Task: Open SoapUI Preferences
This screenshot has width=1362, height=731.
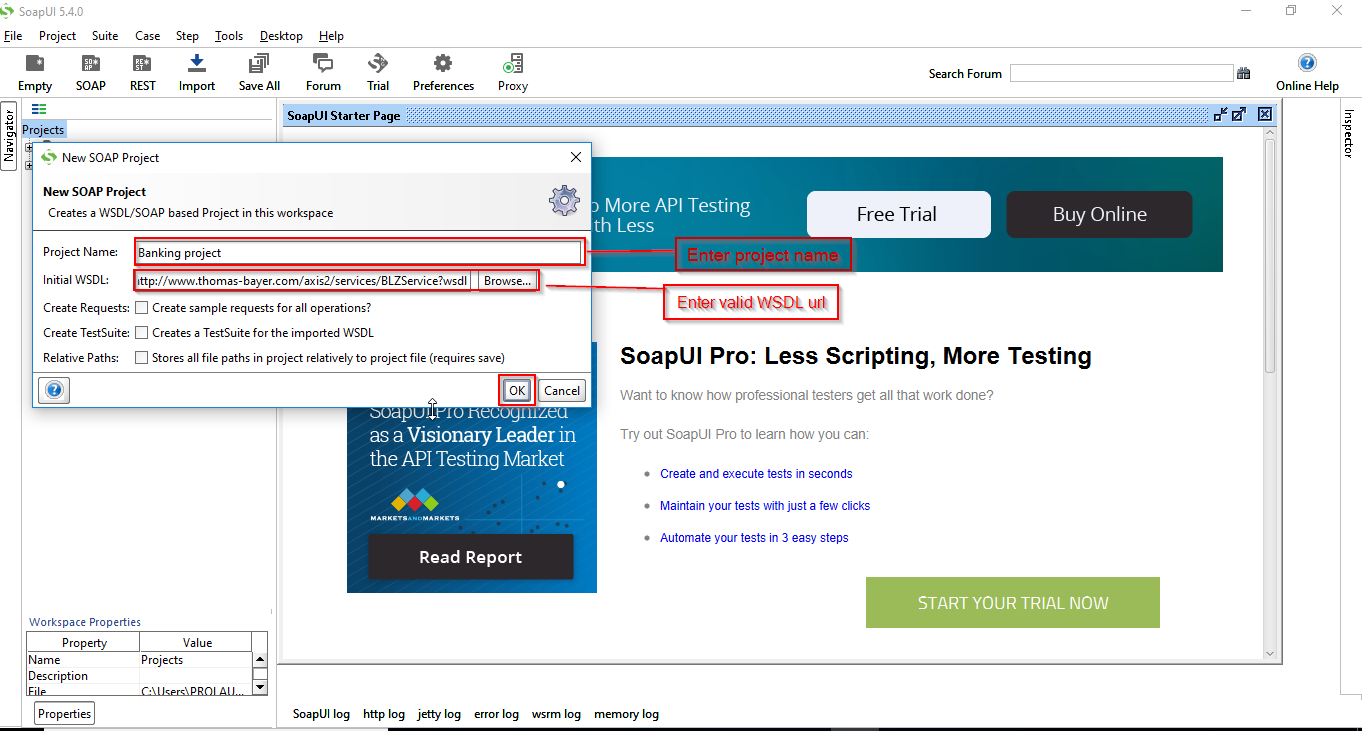Action: (442, 70)
